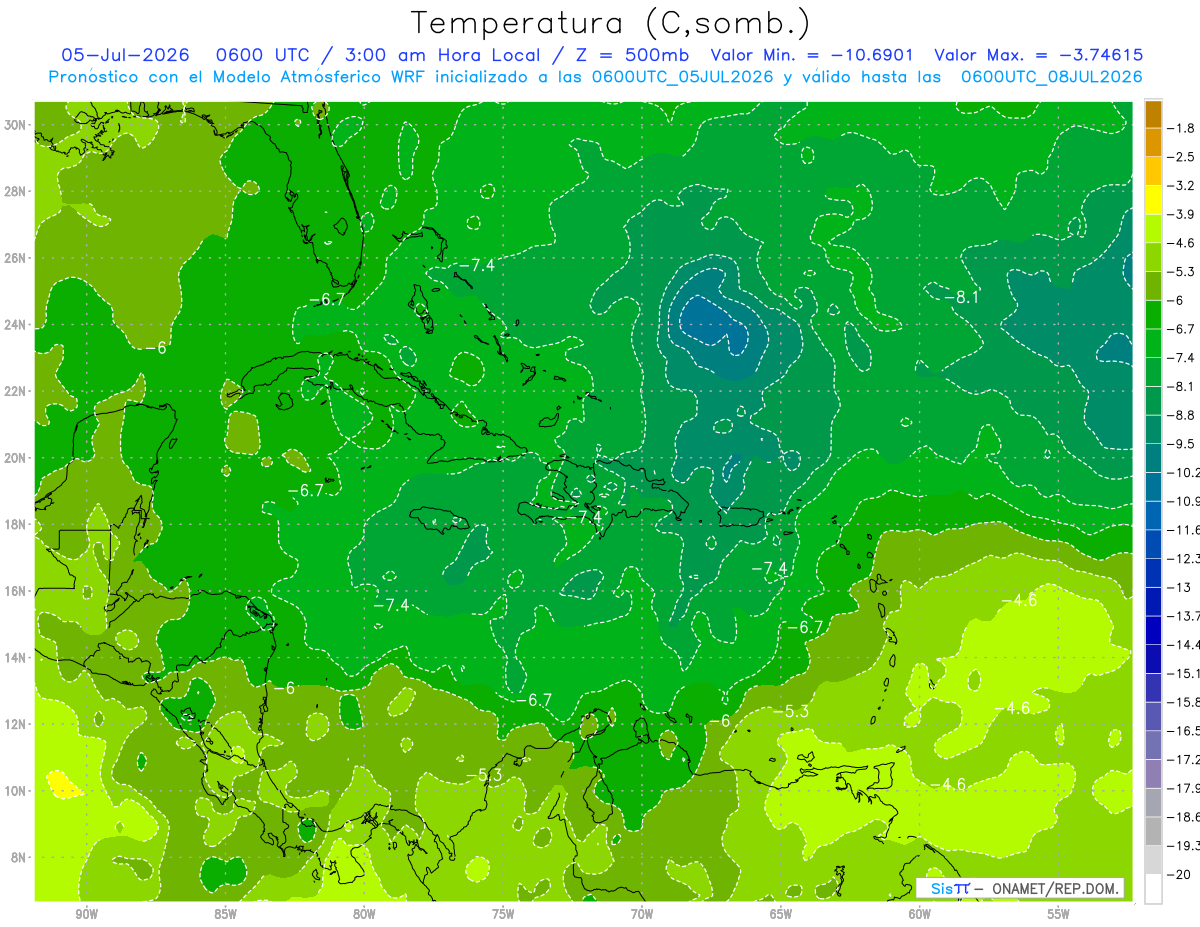Click the "-6" contour label near 24N on the west side
Viewport: 1200px width, 927px height.
[154, 347]
